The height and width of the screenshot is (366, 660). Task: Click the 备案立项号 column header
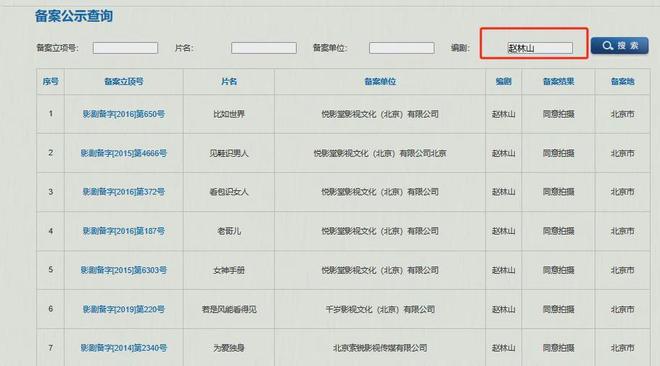(x=124, y=82)
